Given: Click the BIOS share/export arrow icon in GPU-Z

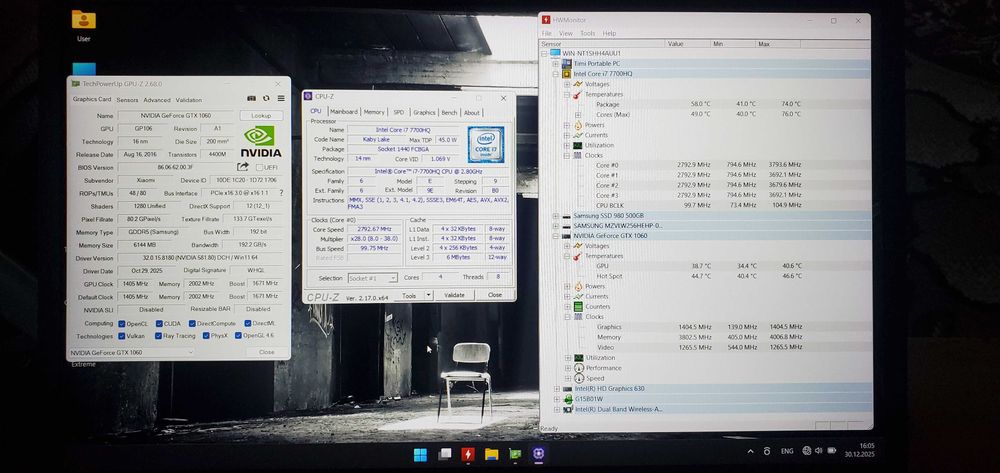Looking at the screenshot, I should coord(242,167).
